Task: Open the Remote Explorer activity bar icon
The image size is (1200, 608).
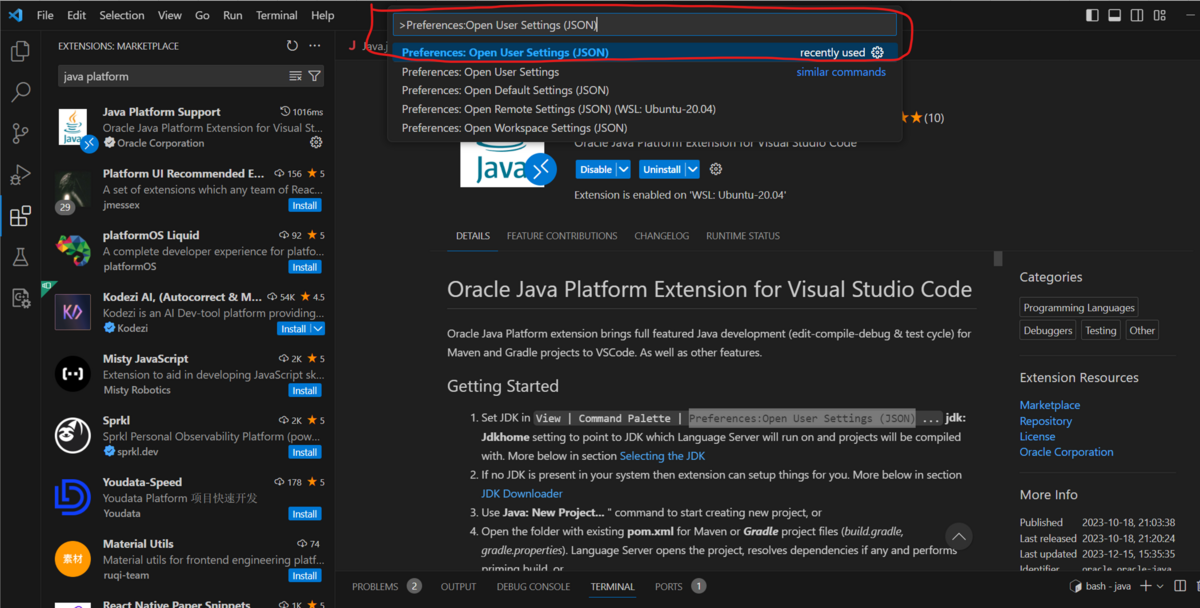Action: (20, 298)
